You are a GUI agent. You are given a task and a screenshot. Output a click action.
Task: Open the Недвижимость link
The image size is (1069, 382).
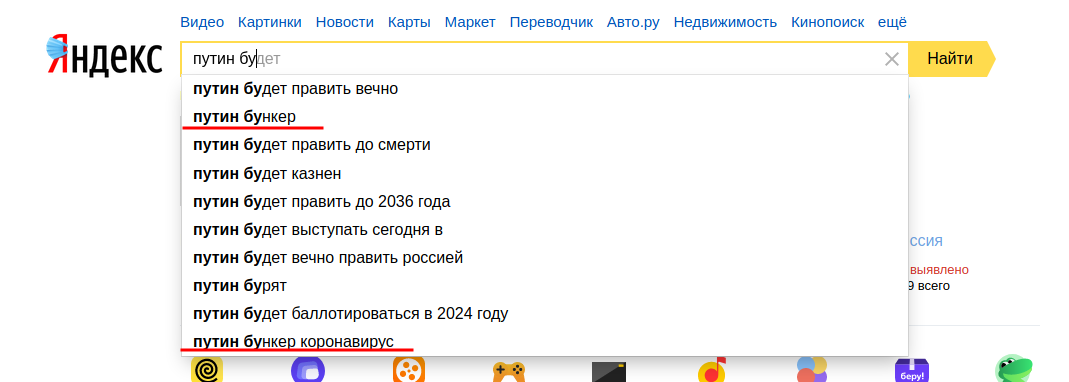pyautogui.click(x=725, y=22)
